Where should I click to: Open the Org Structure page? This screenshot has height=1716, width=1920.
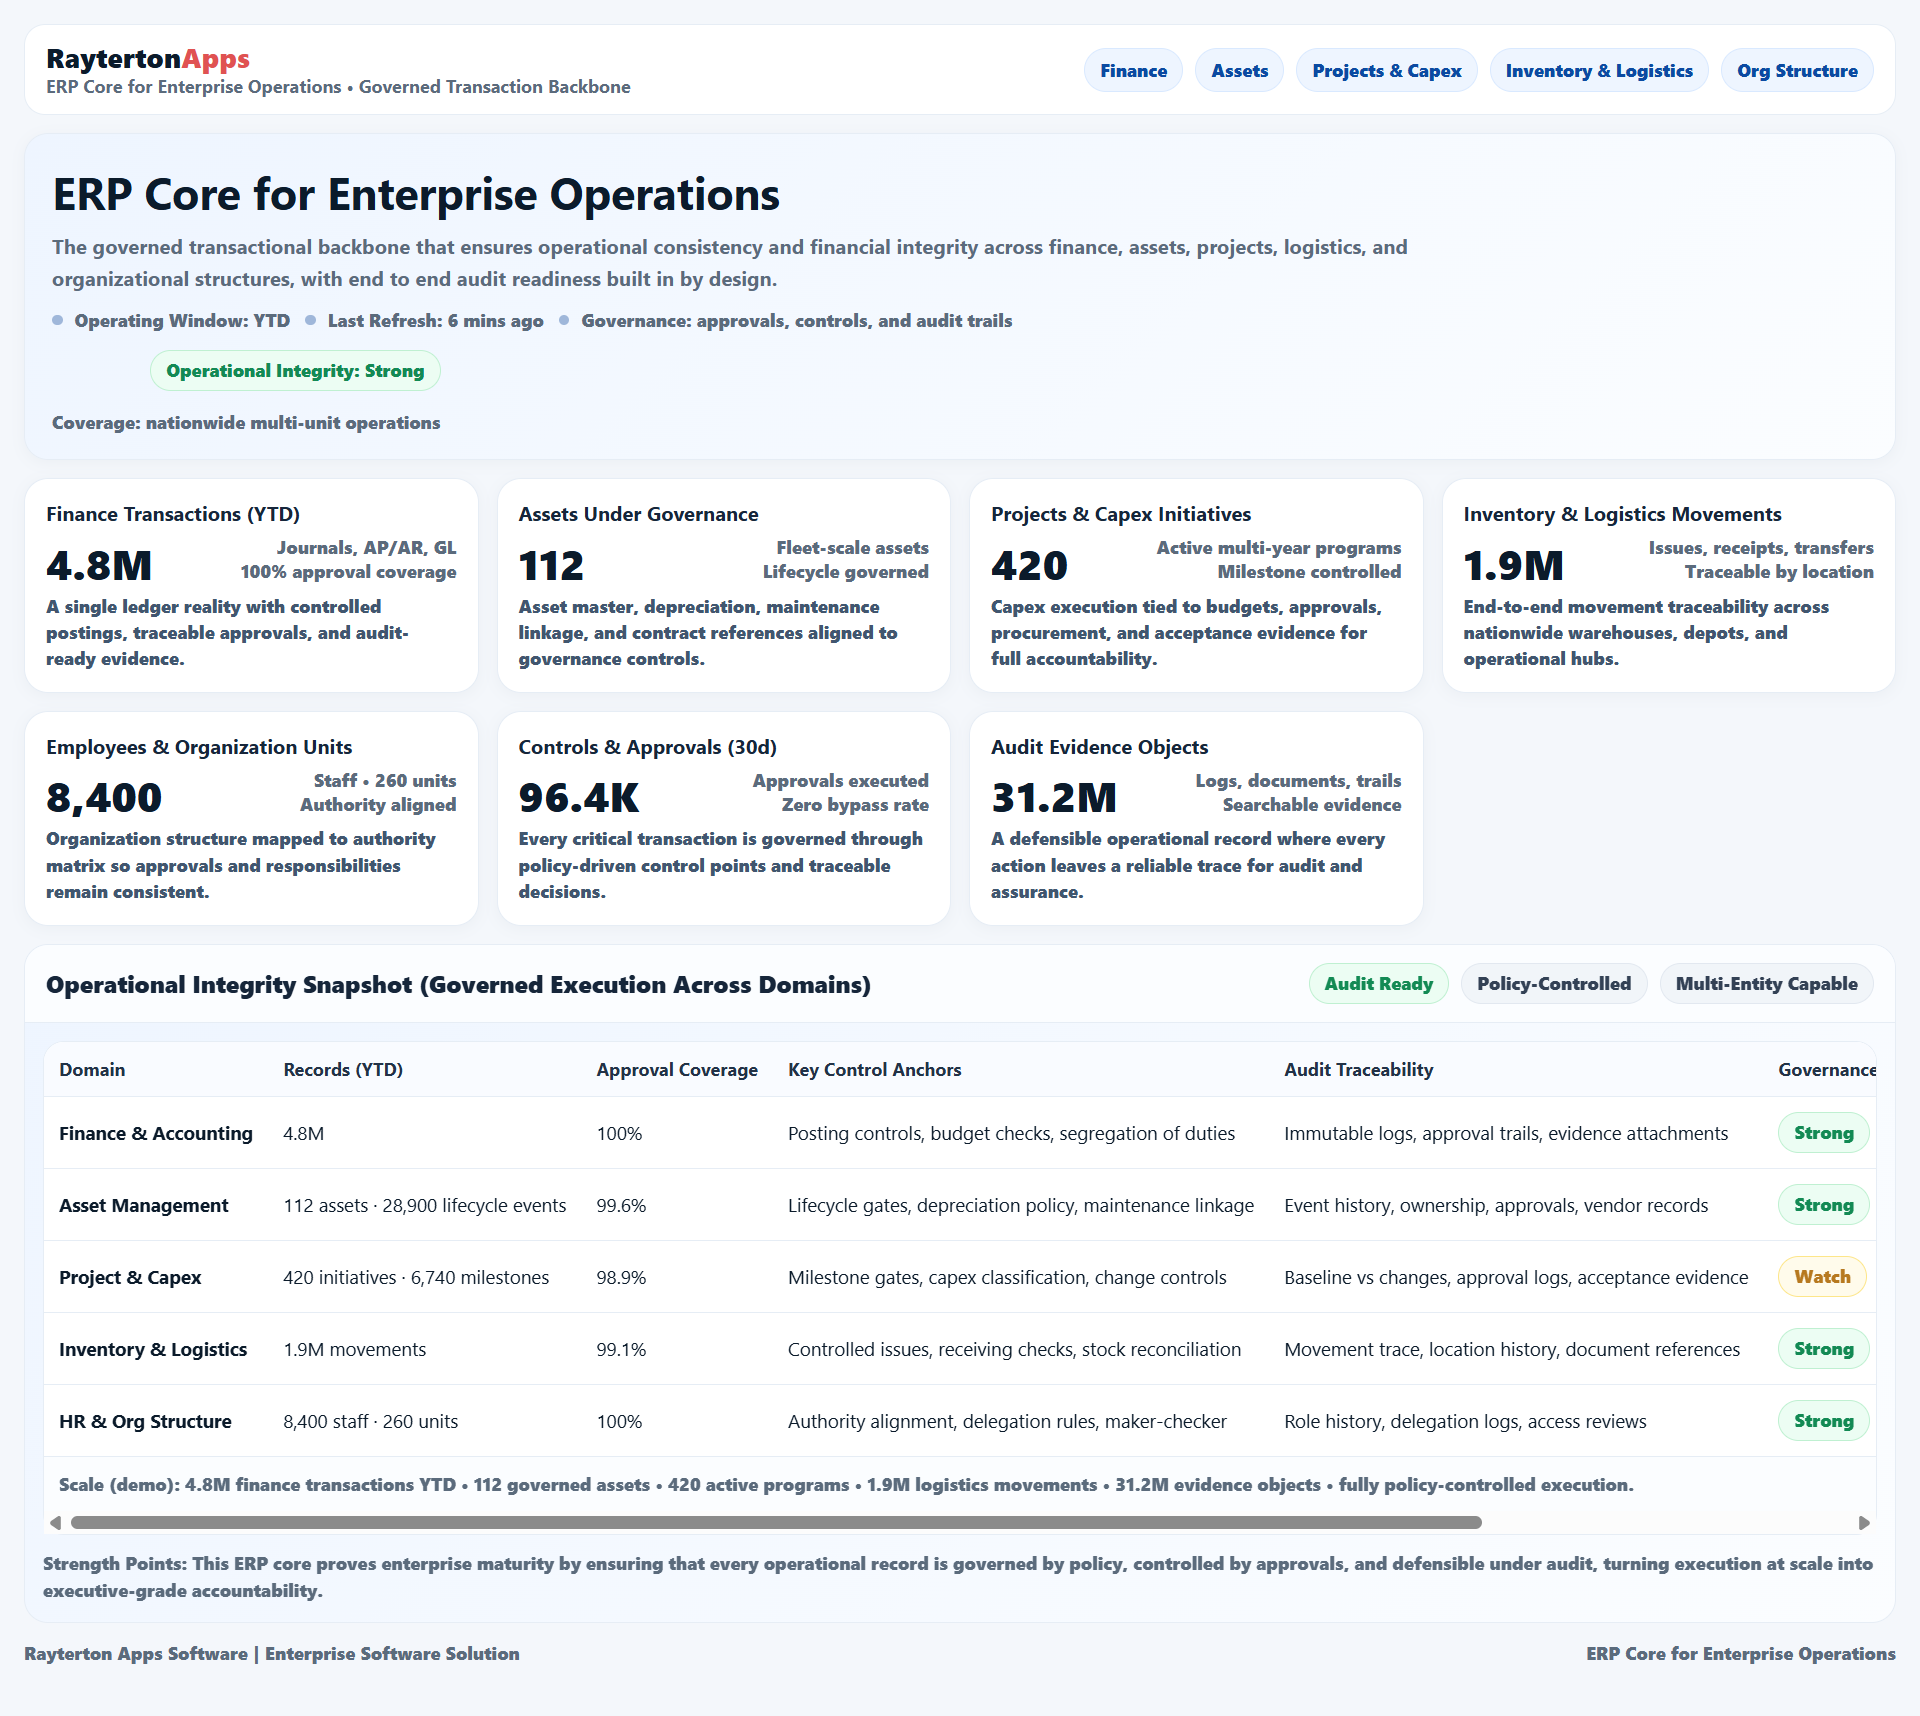[1797, 70]
